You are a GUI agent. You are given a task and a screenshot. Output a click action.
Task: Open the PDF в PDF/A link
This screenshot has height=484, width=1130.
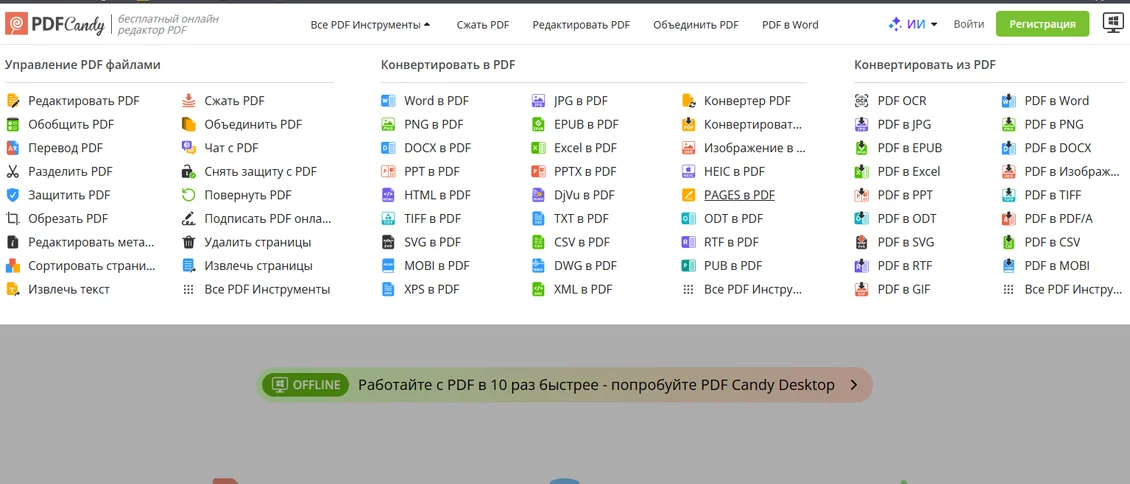(1059, 218)
